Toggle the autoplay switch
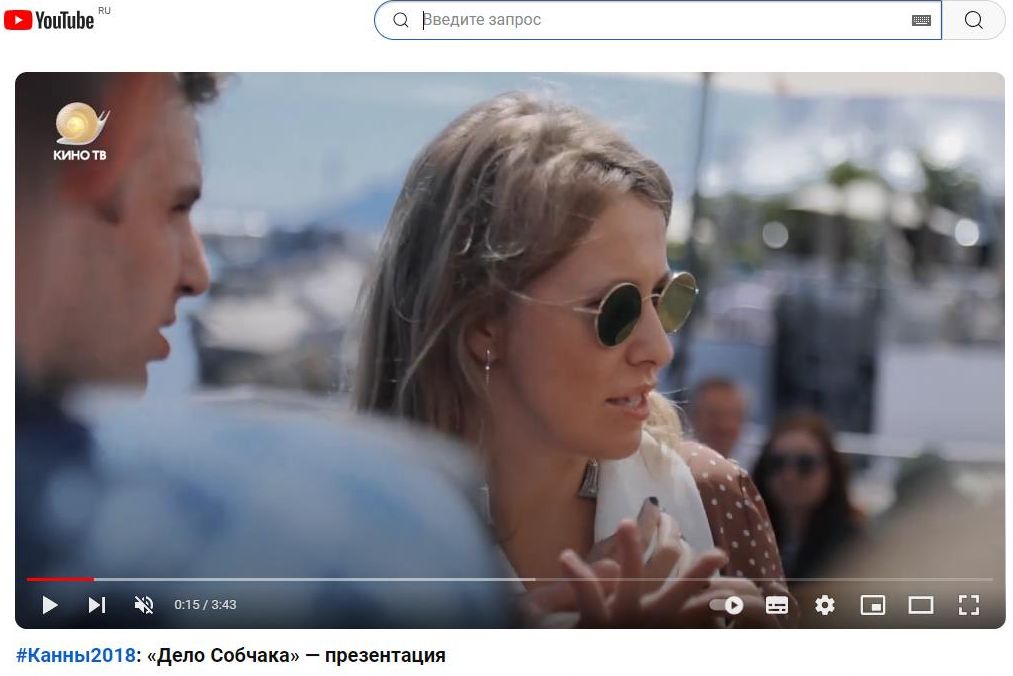Screen dimensions: 1013x676 (x=728, y=605)
